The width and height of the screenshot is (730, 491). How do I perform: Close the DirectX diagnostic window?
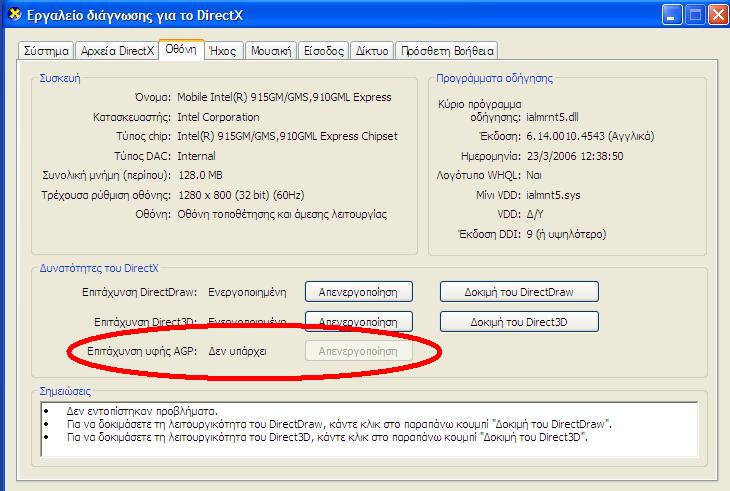[718, 16]
